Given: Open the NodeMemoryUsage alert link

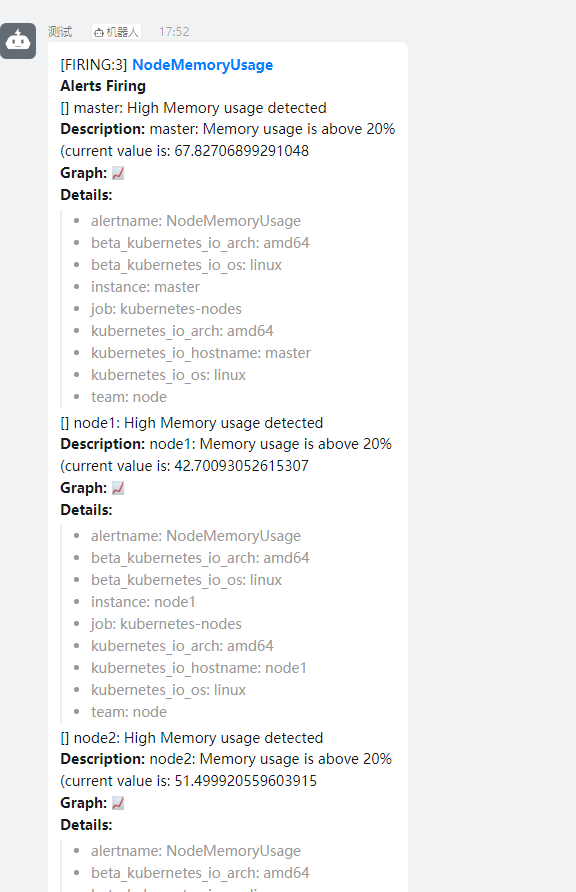Looking at the screenshot, I should click(202, 65).
